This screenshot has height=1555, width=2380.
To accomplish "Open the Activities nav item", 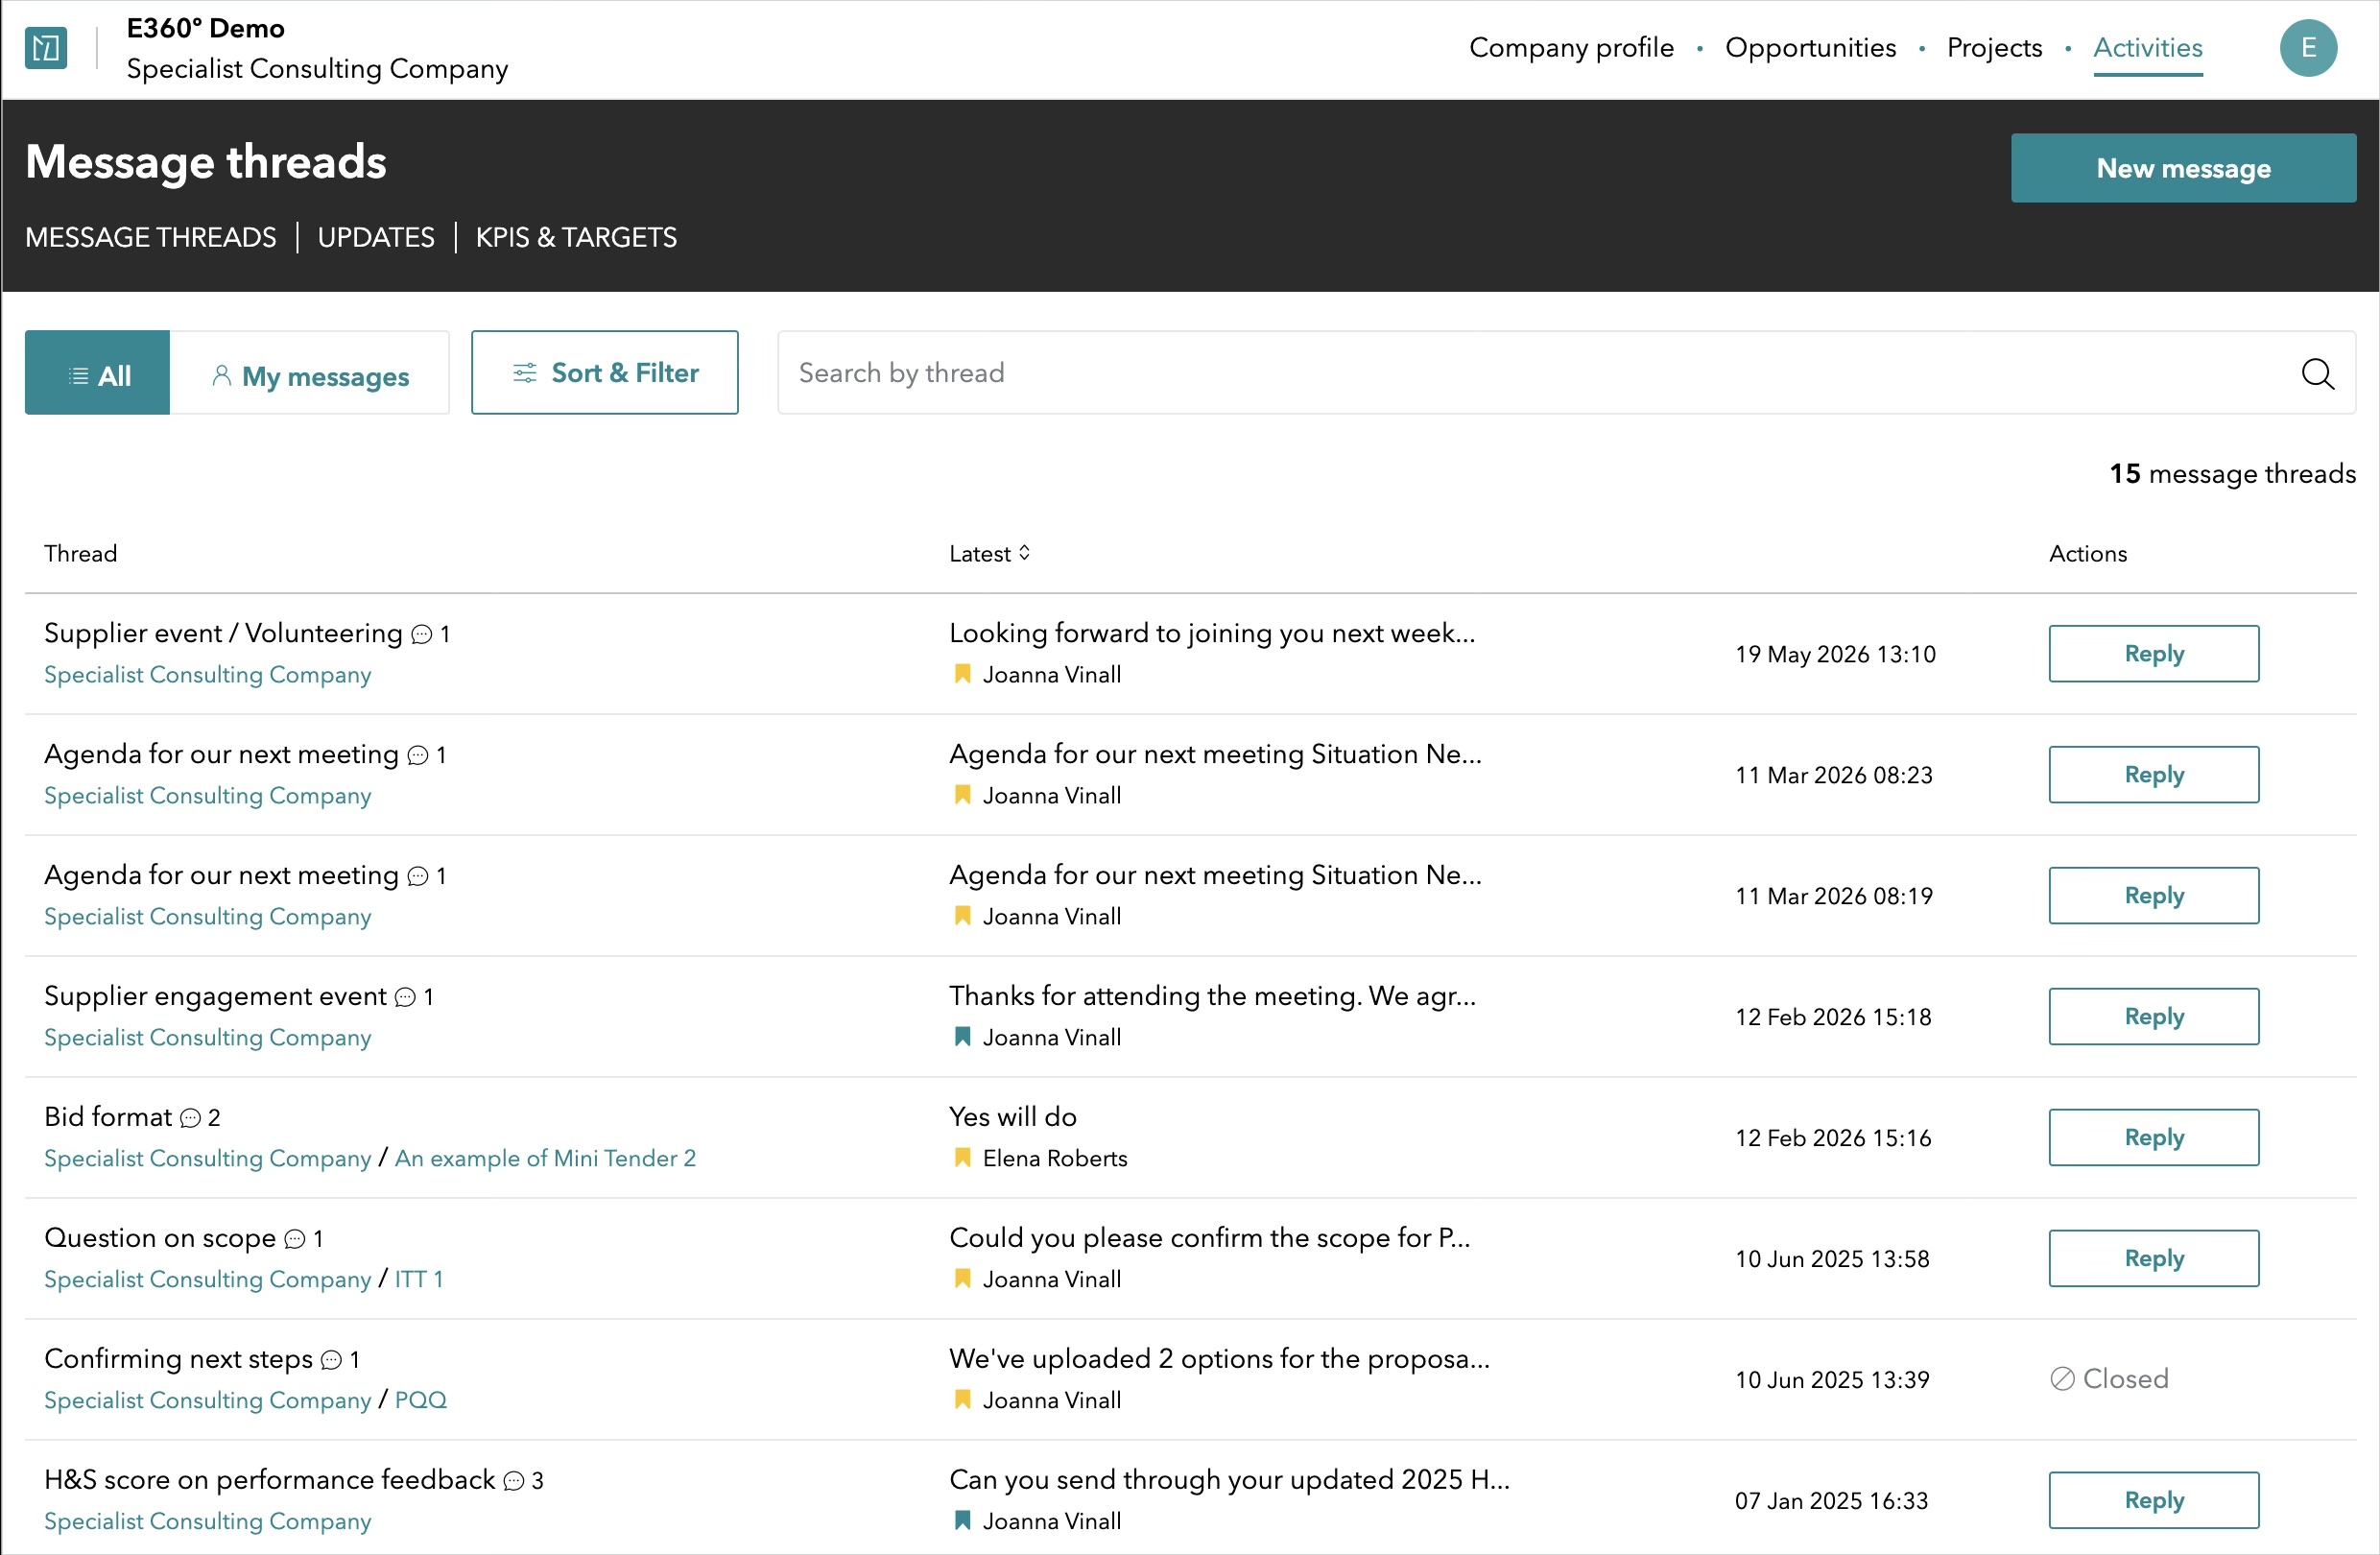I will (2148, 48).
